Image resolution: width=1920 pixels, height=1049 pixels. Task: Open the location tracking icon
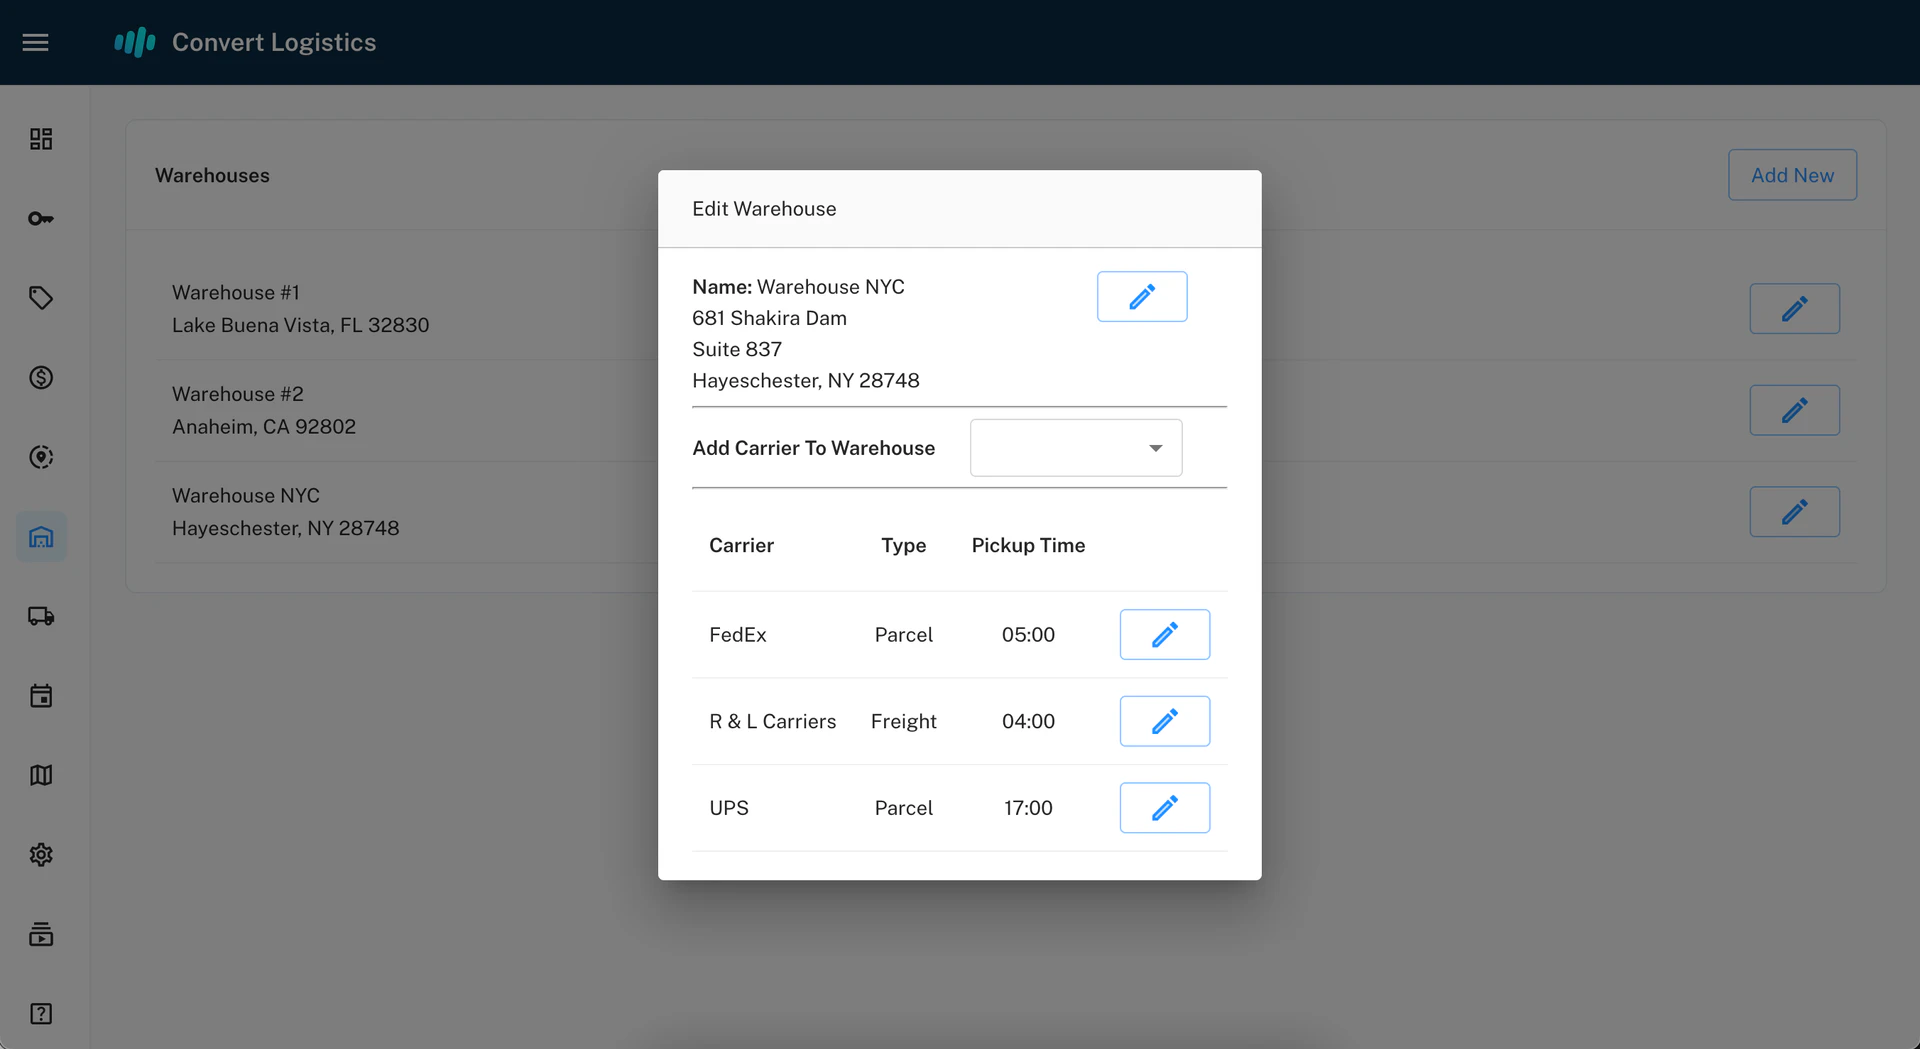(x=41, y=457)
